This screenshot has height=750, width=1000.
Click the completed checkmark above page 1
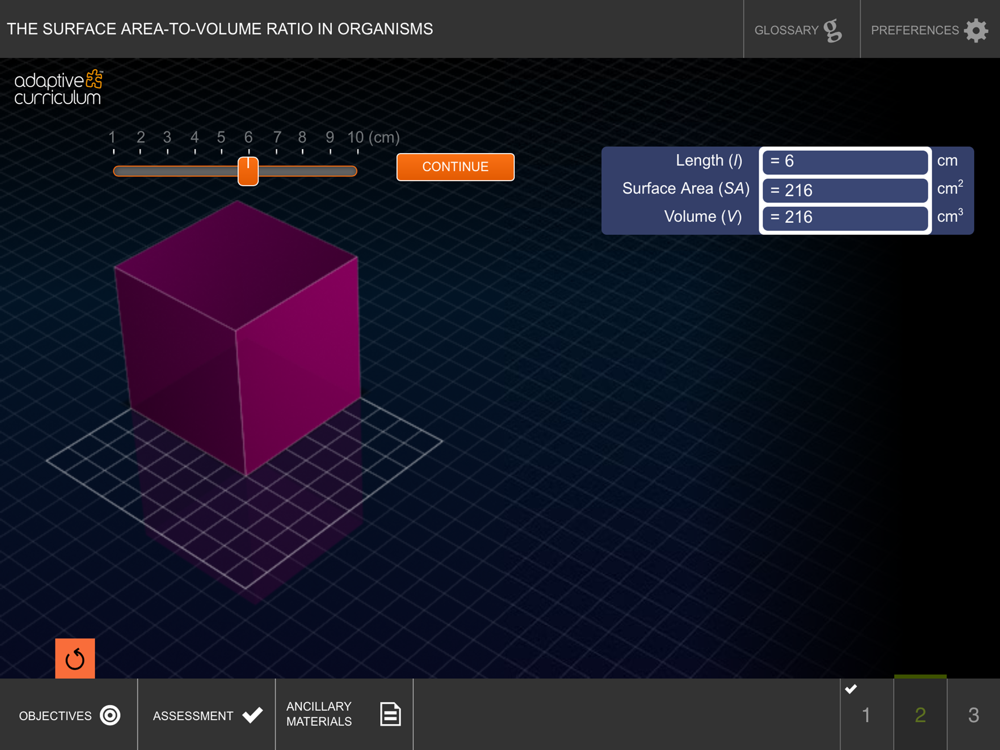coord(851,689)
